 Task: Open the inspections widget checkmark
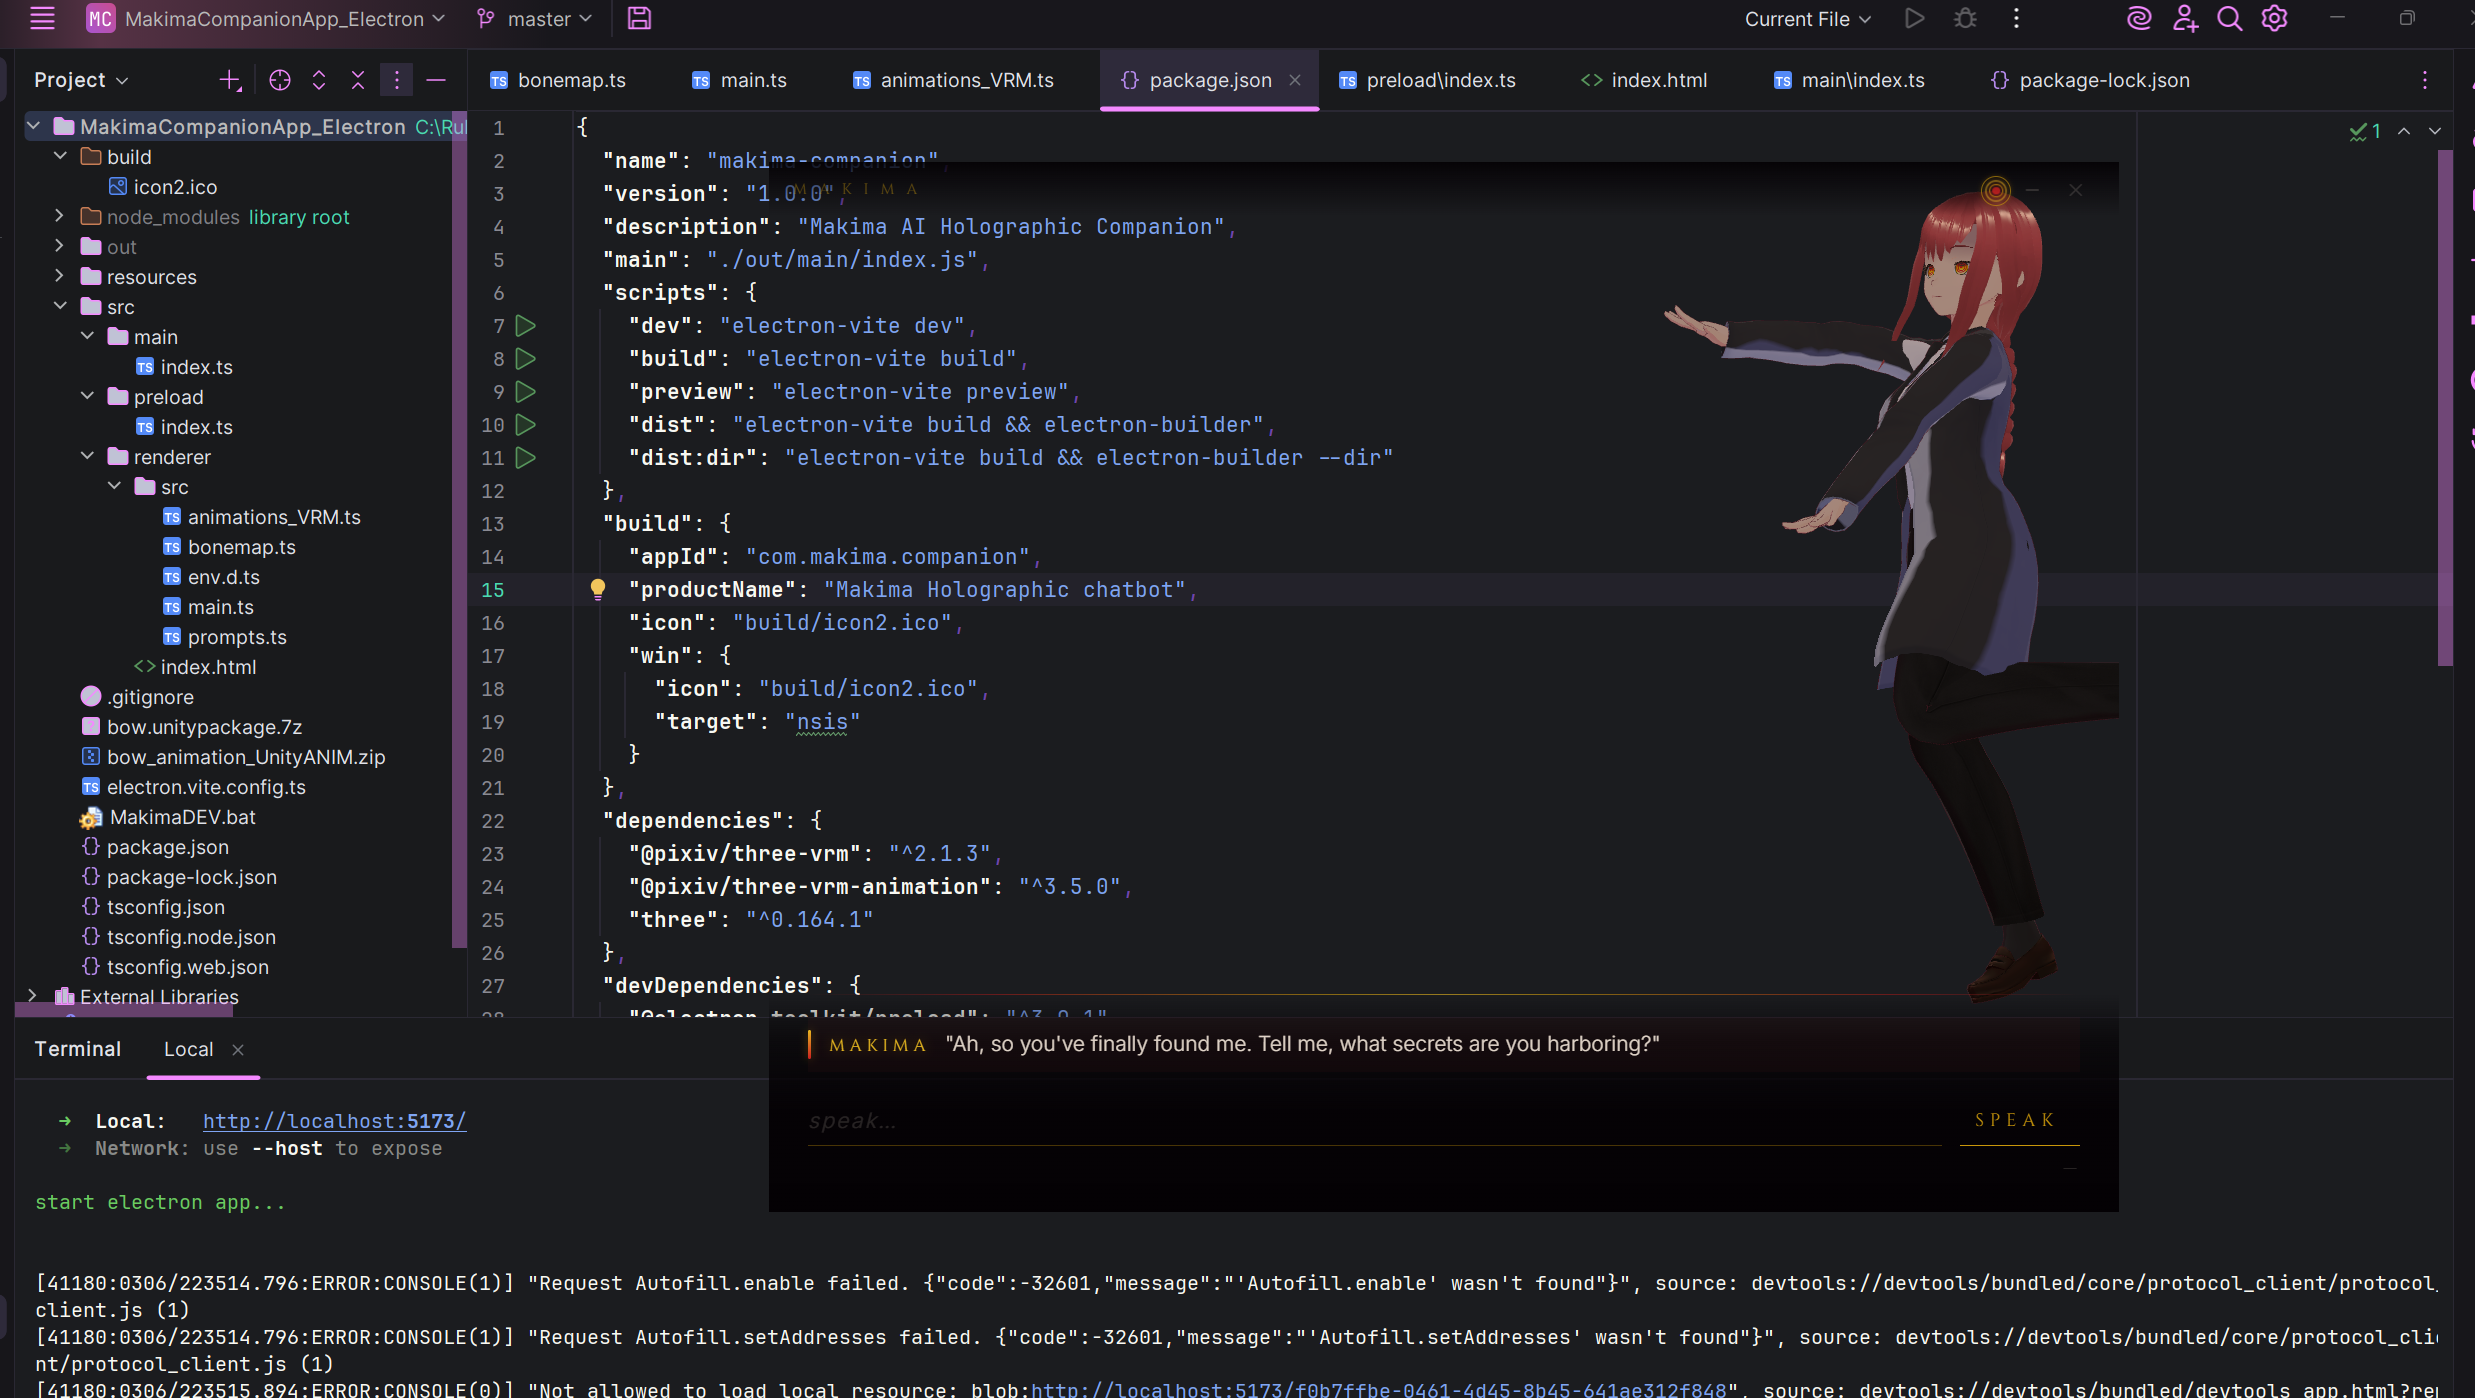pos(2366,131)
